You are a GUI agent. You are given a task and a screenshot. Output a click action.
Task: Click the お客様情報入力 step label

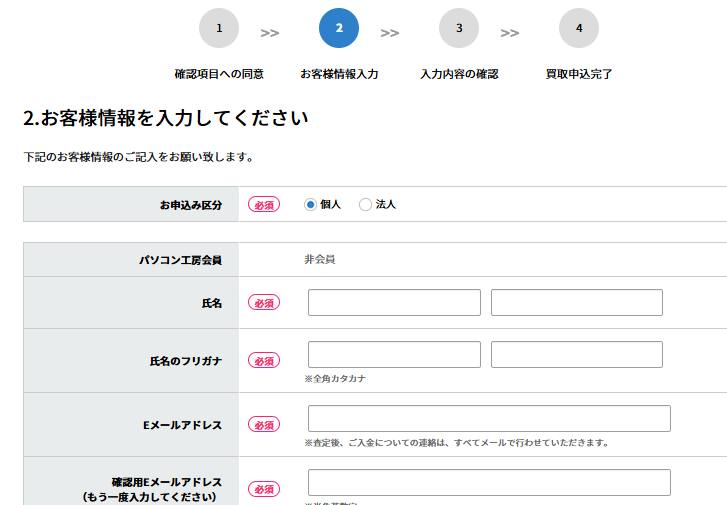(x=339, y=74)
